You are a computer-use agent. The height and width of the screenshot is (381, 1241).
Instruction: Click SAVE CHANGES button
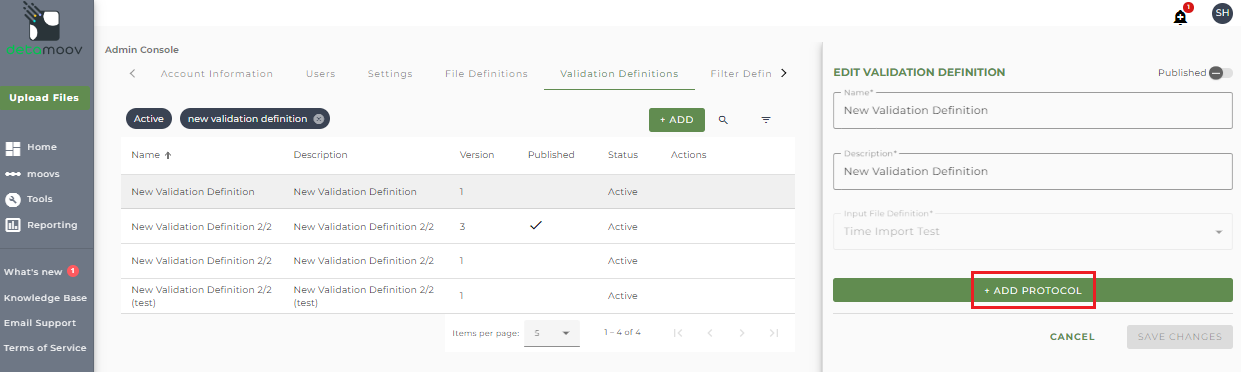[x=1179, y=337]
